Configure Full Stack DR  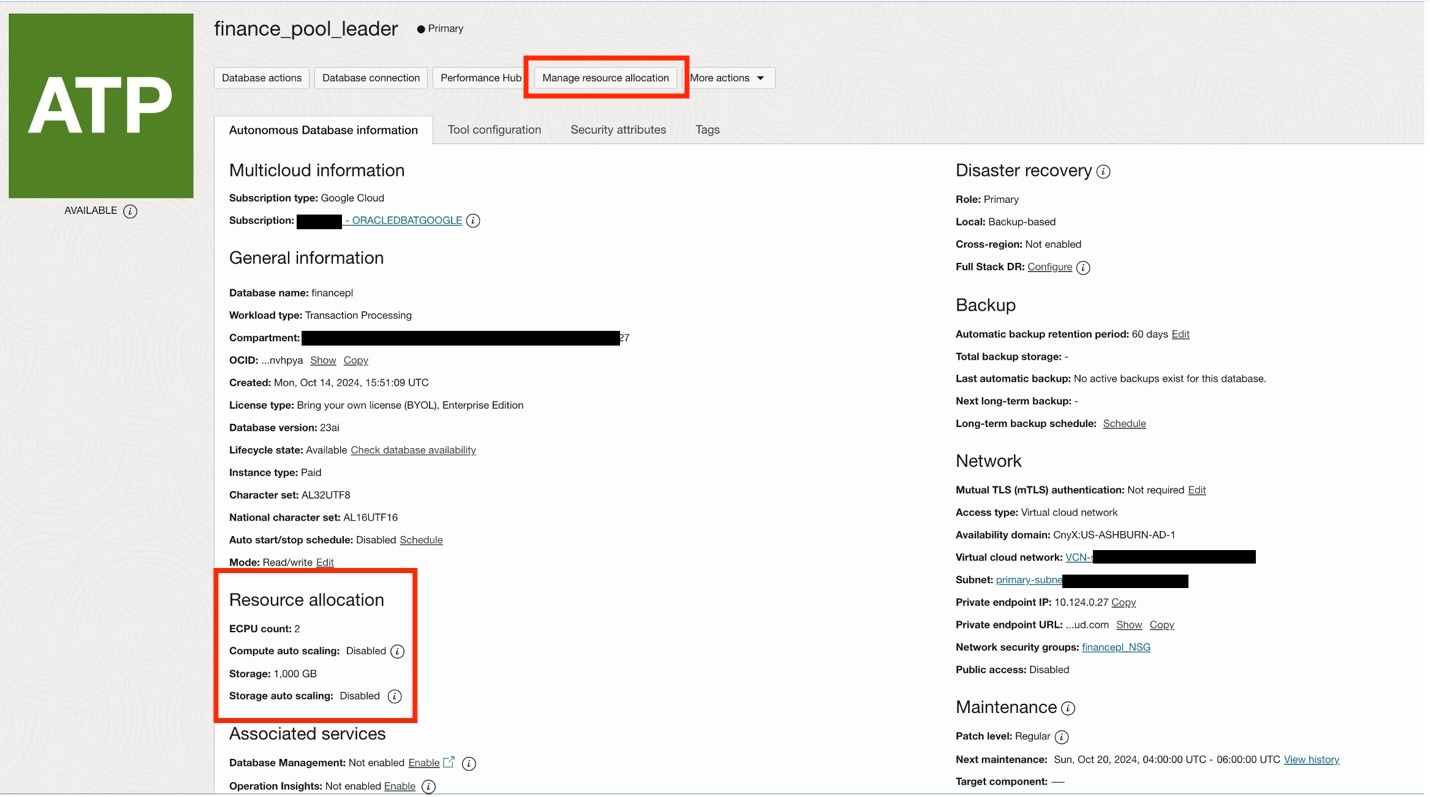point(1050,268)
